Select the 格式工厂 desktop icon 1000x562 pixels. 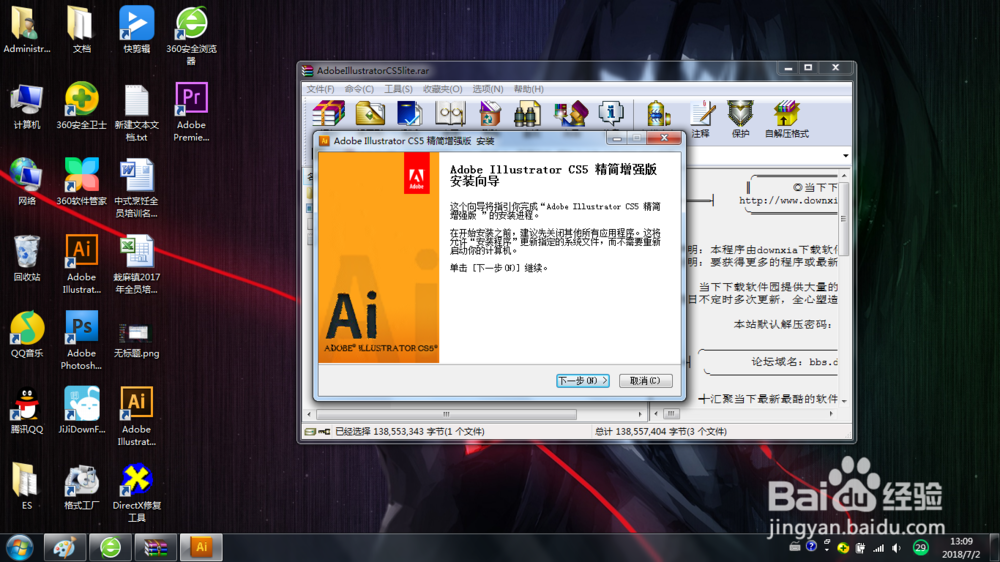coord(82,486)
